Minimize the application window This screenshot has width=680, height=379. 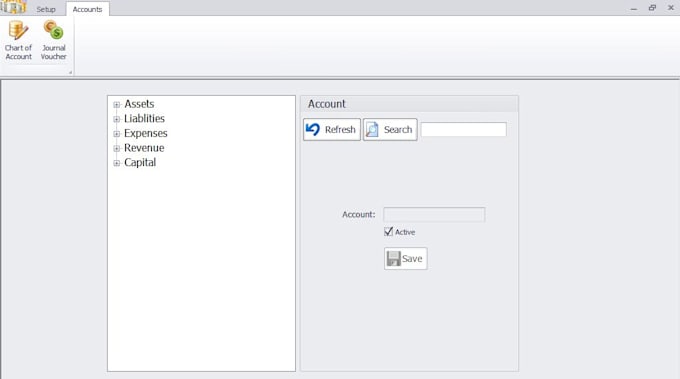pos(634,8)
